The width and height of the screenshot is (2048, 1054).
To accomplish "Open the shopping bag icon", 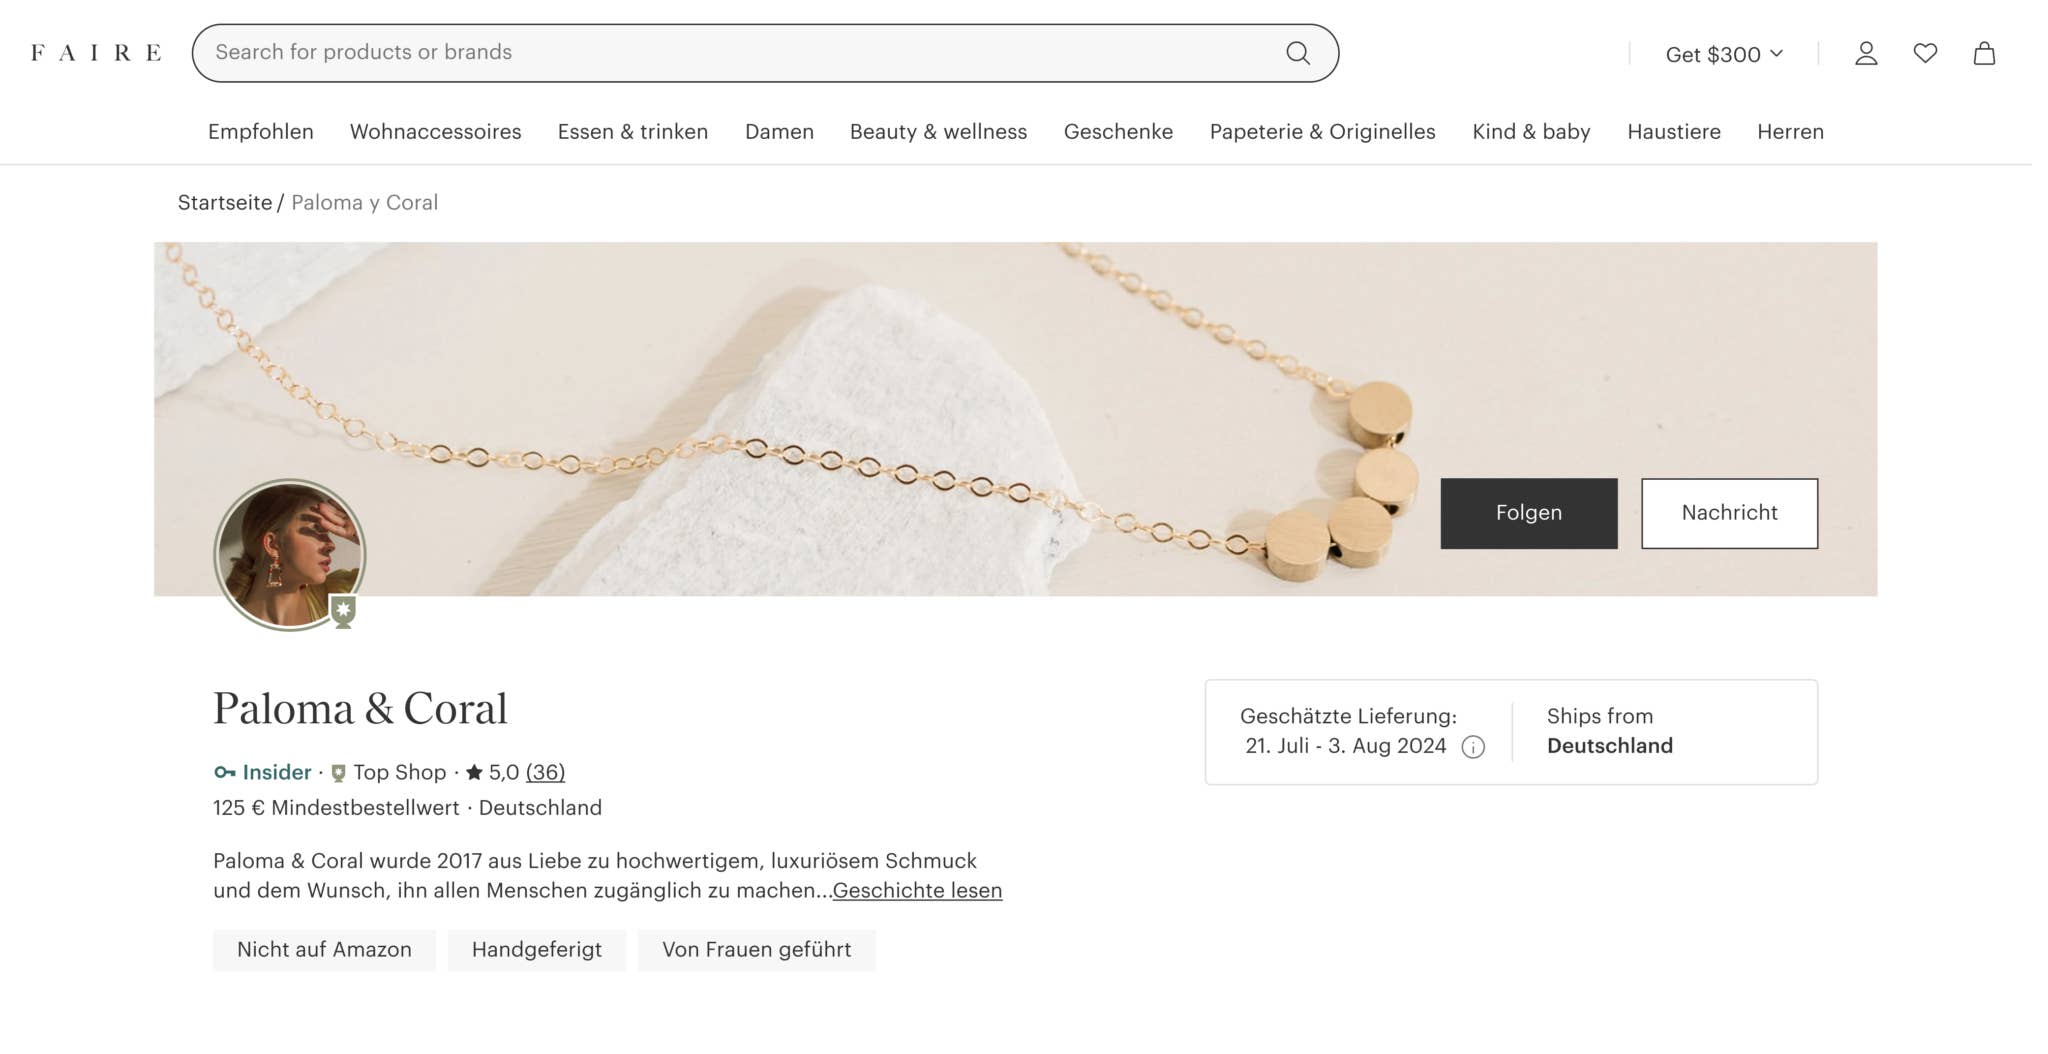I will pyautogui.click(x=1984, y=53).
